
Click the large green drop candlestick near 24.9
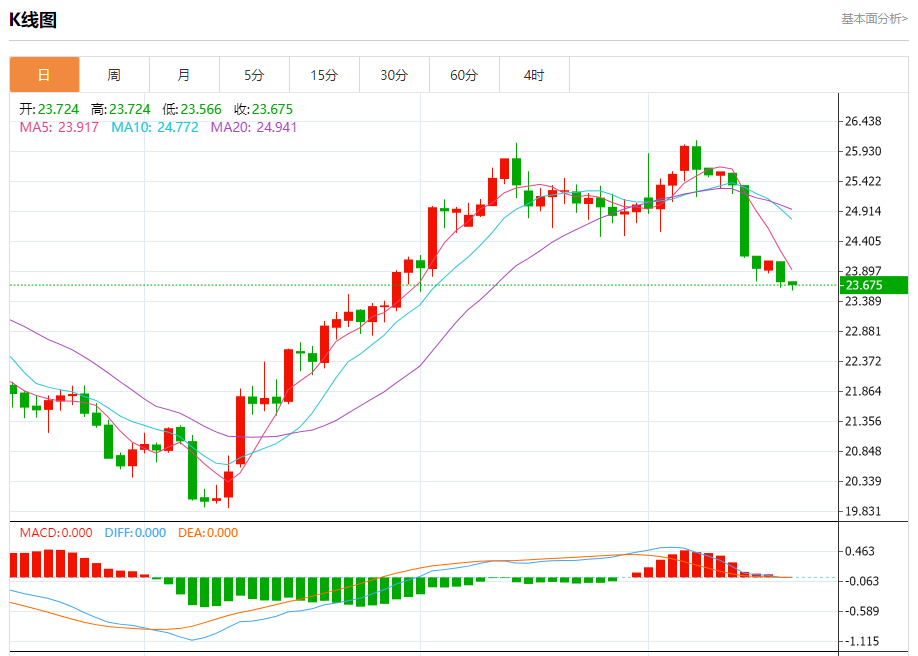[744, 221]
